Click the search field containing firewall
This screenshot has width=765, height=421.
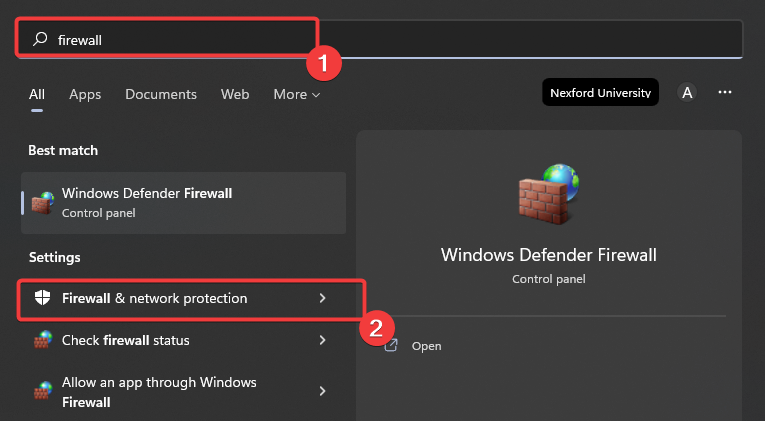(x=380, y=39)
